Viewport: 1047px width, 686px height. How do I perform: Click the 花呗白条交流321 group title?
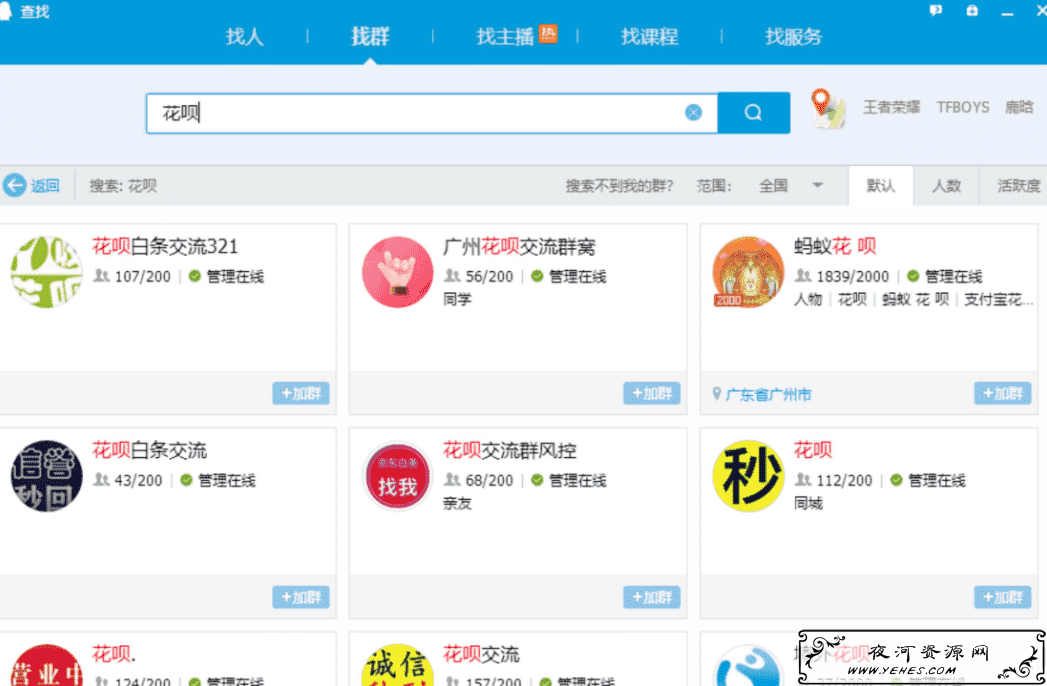(164, 246)
